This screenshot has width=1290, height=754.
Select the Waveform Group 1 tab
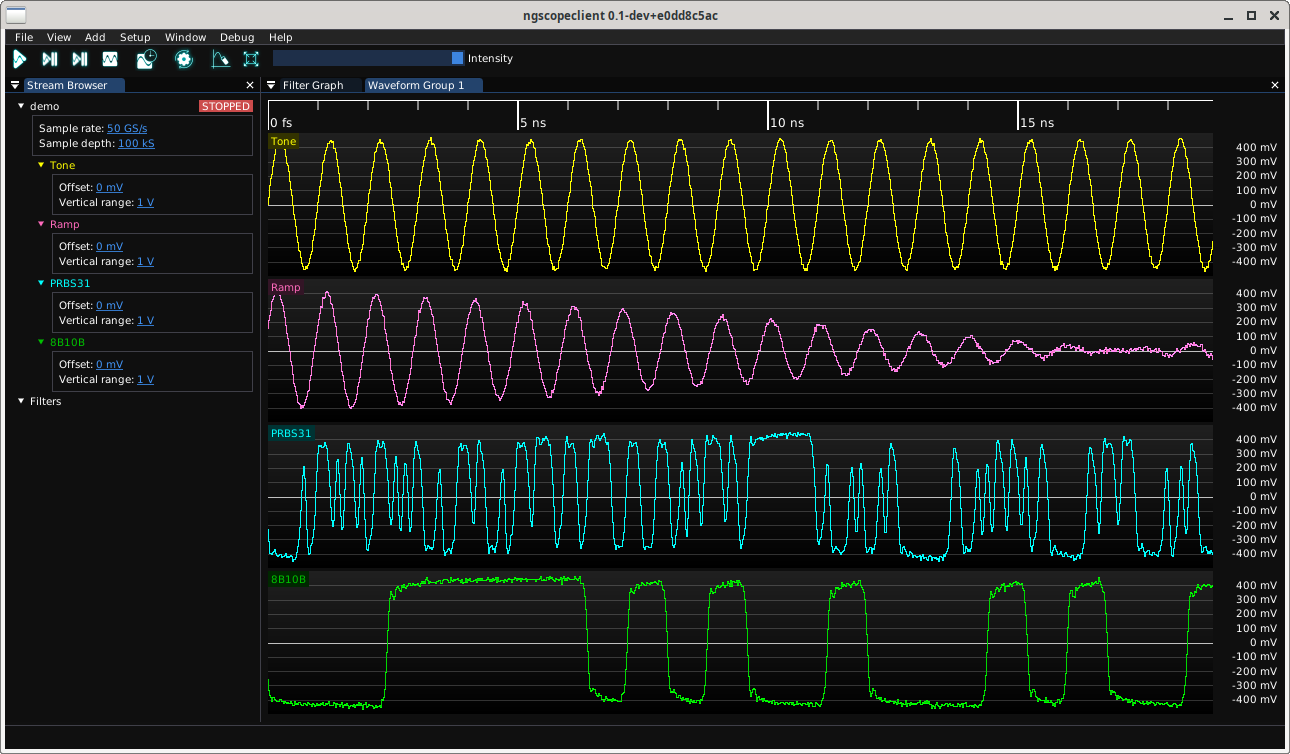pos(423,85)
